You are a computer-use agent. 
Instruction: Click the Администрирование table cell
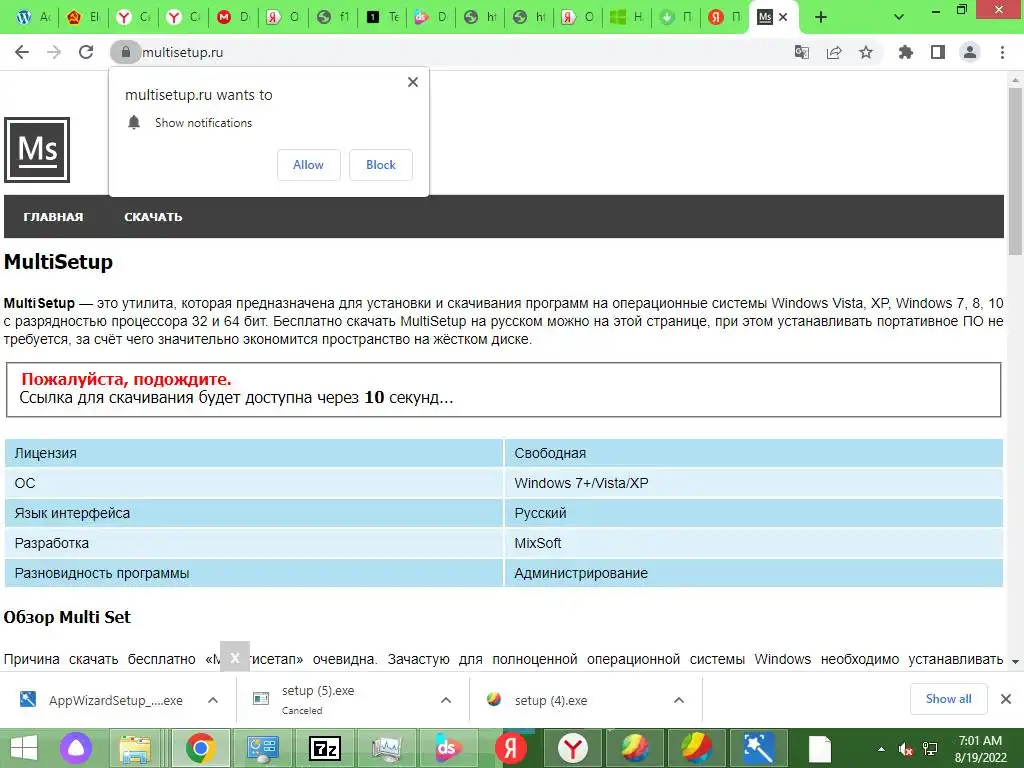coord(754,573)
